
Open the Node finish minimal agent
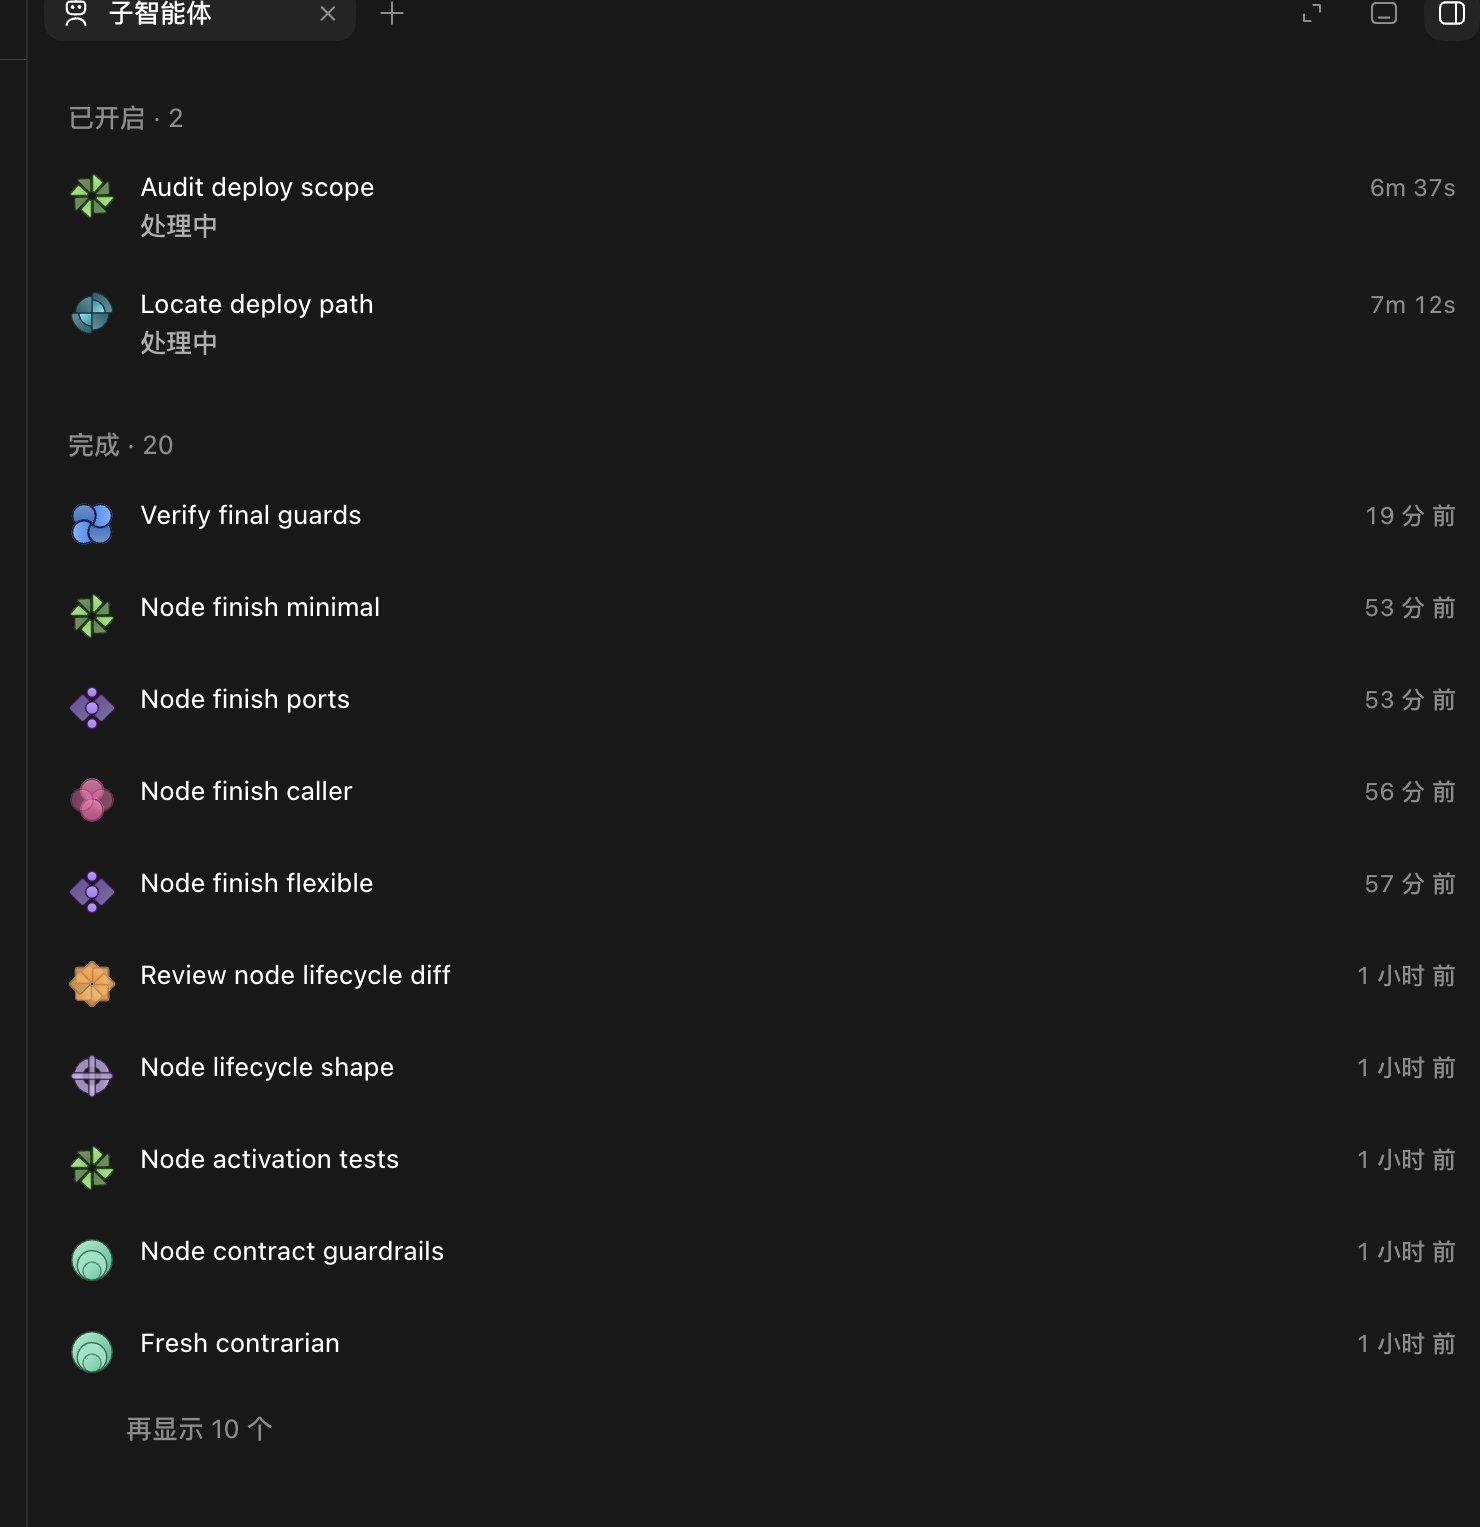pos(762,608)
